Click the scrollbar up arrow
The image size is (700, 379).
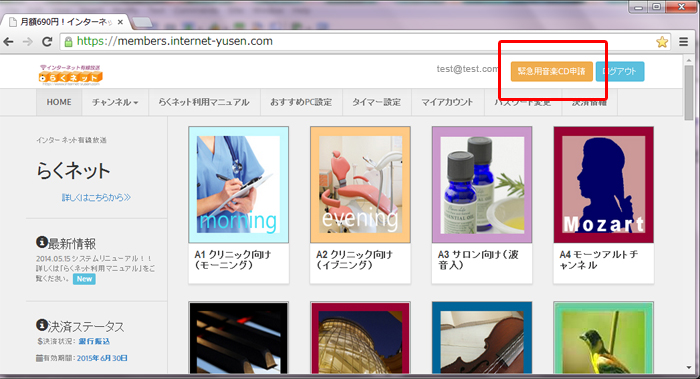[x=689, y=60]
